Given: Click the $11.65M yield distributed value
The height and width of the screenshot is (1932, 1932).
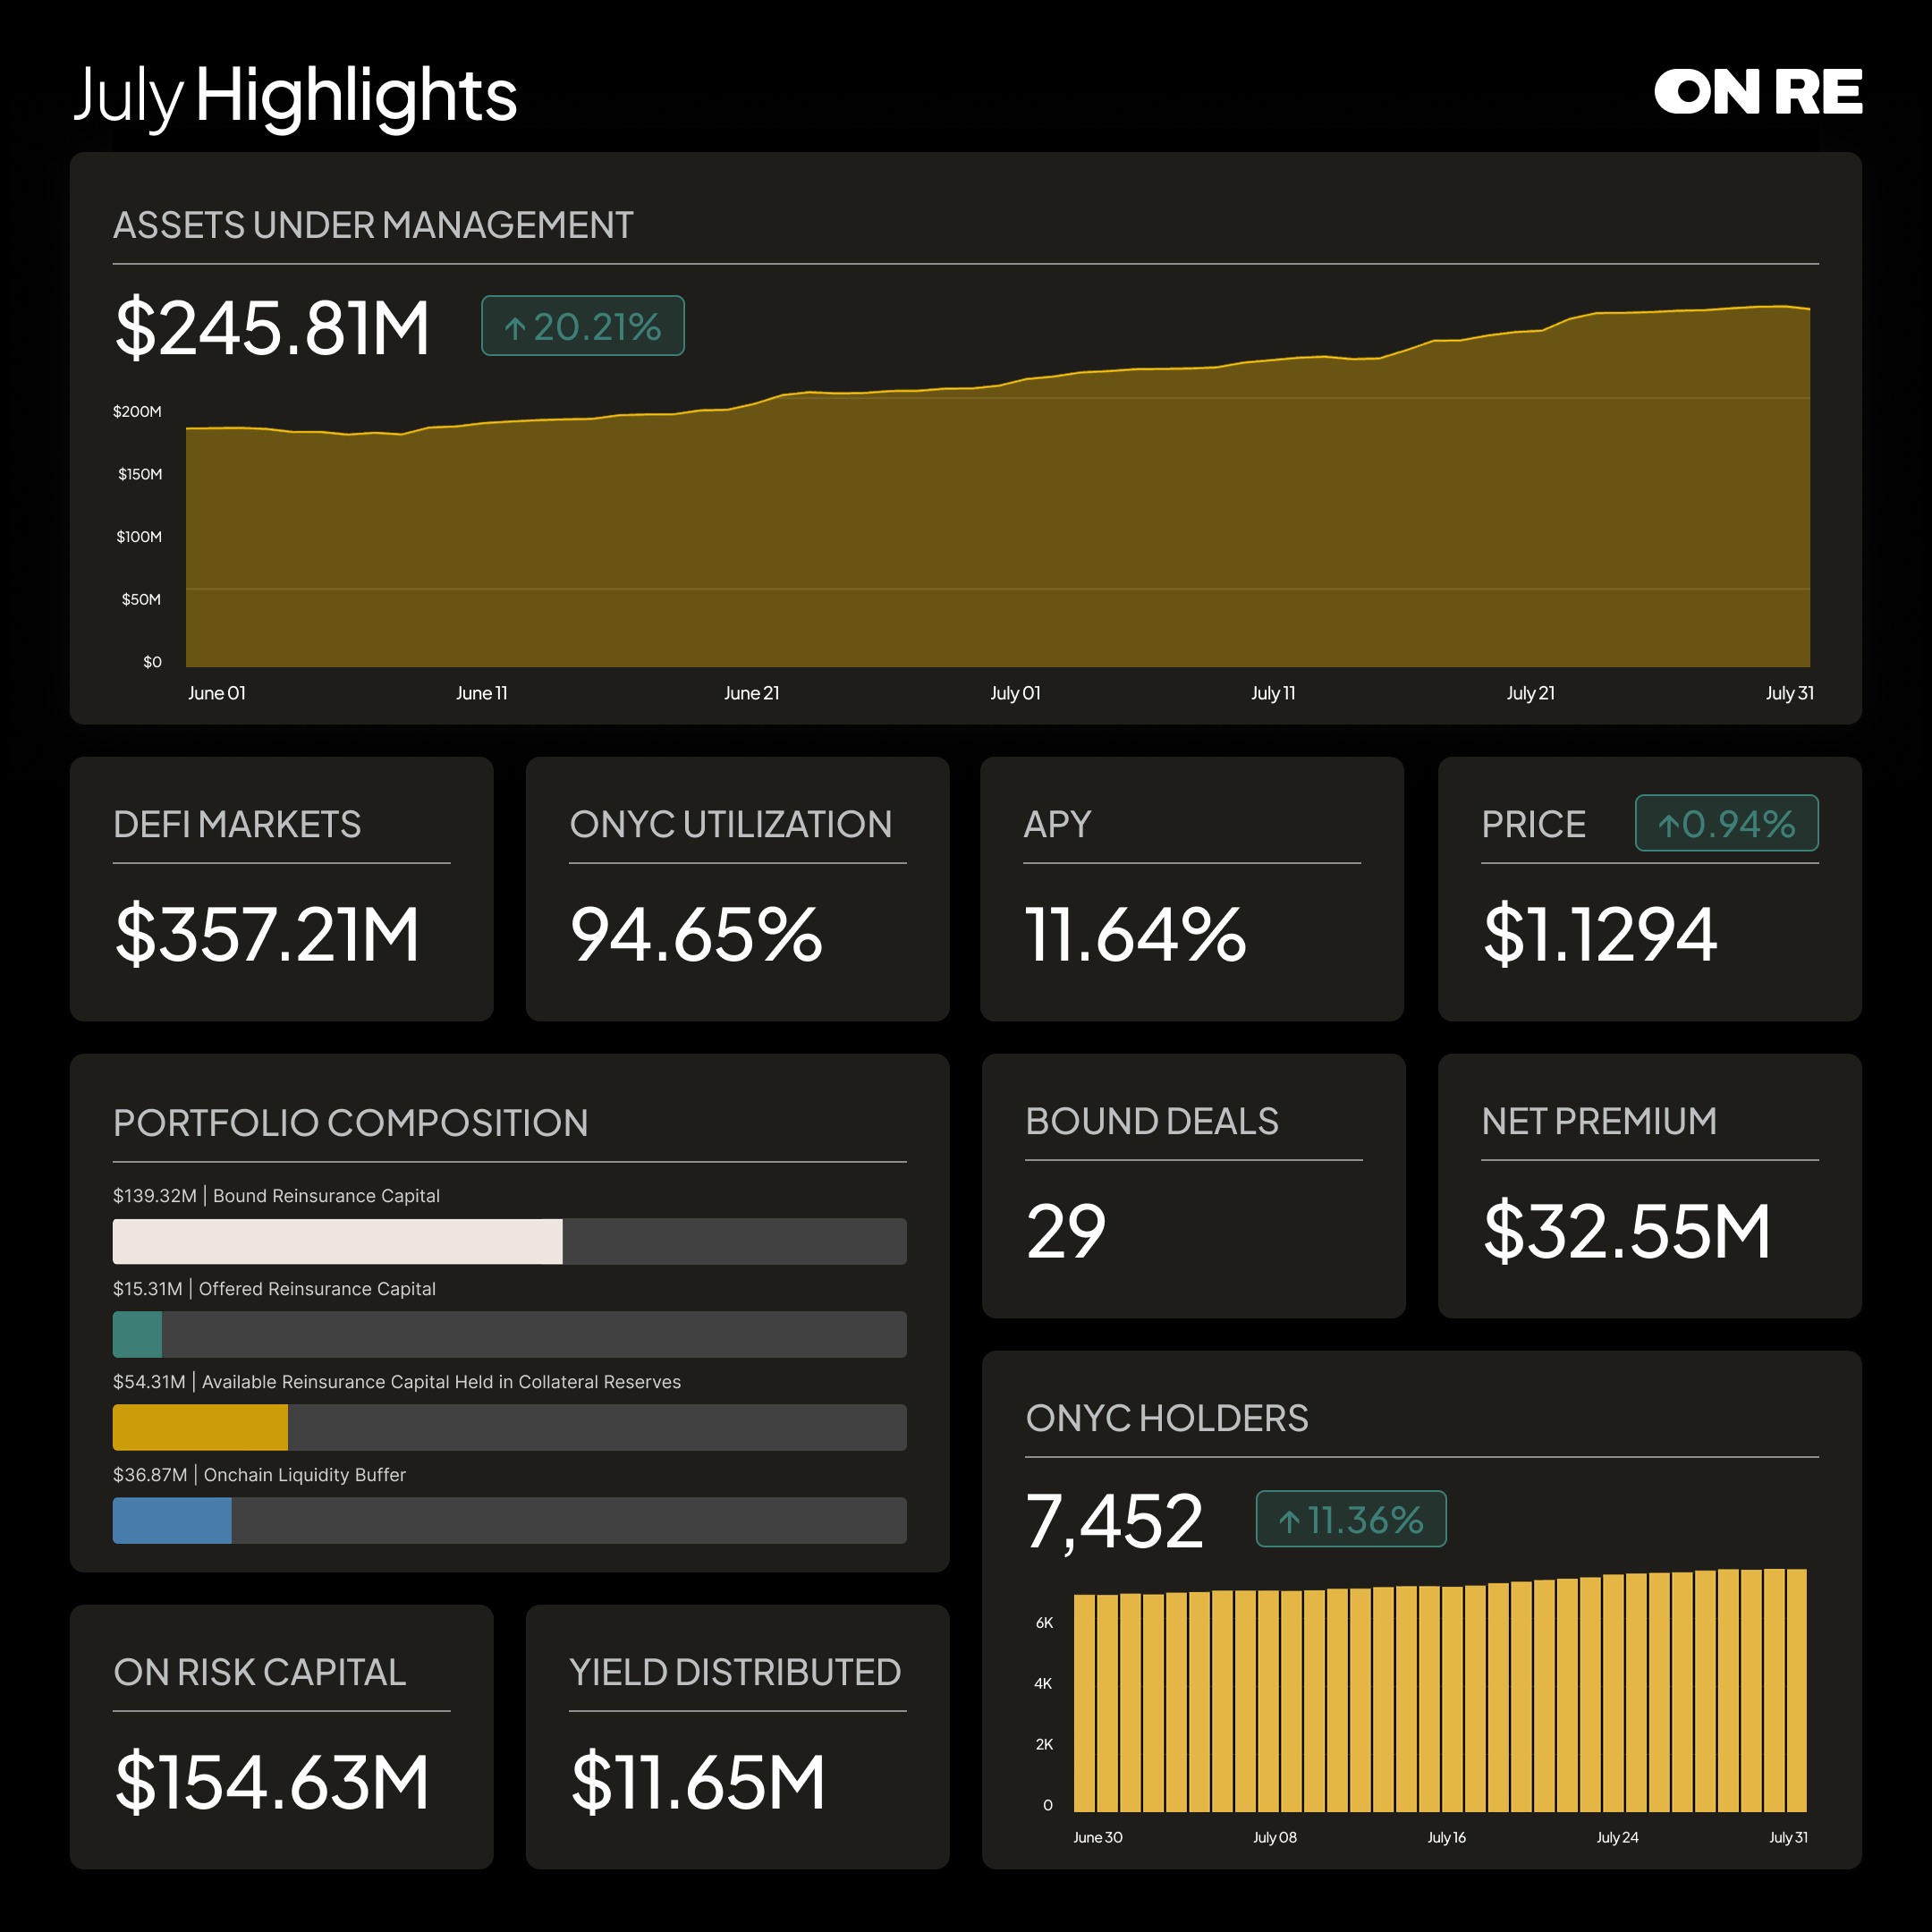Looking at the screenshot, I should [x=698, y=1782].
